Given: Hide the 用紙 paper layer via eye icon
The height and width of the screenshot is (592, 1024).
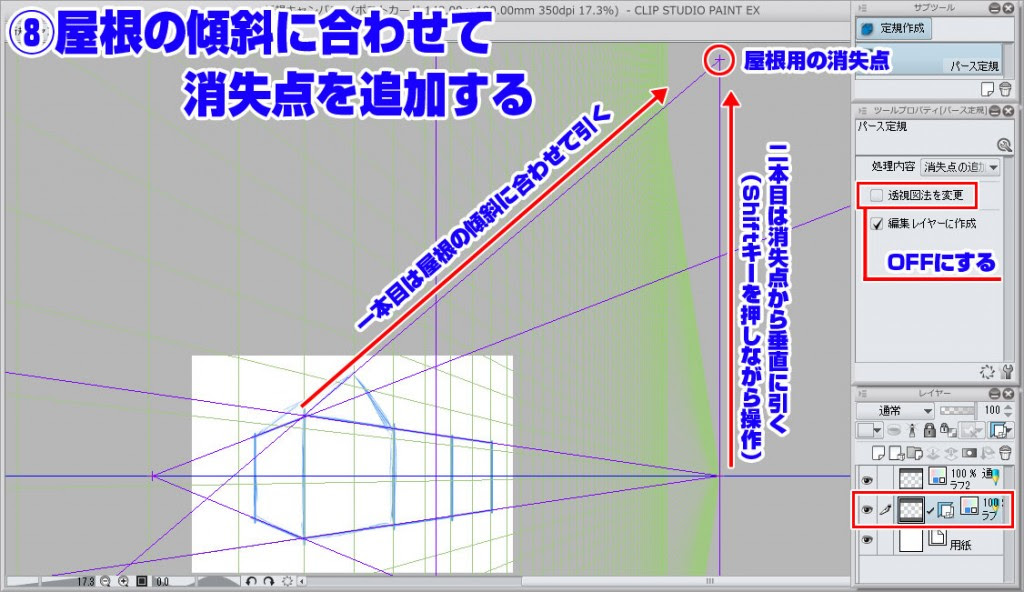Looking at the screenshot, I should (x=867, y=540).
